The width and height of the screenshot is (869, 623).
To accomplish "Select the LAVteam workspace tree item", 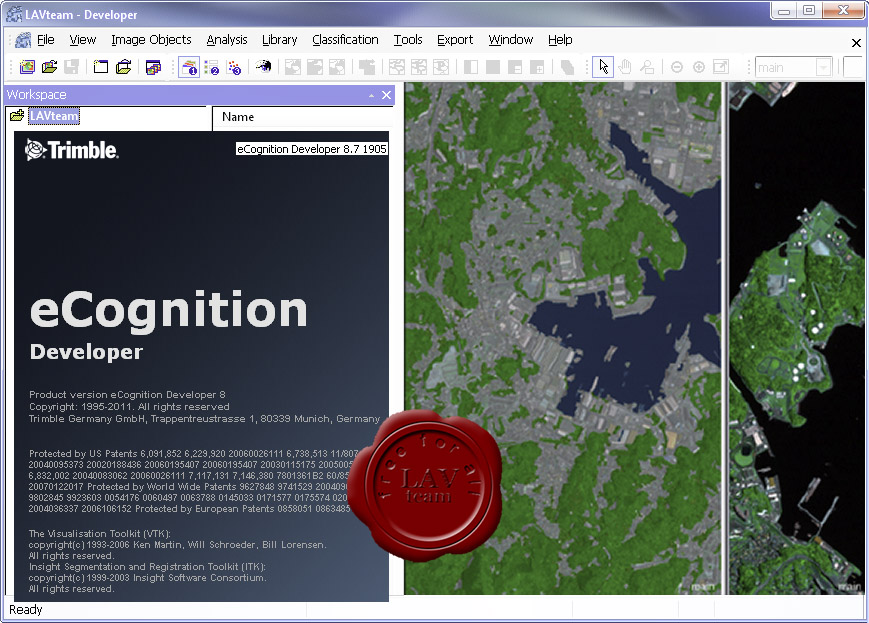I will click(54, 116).
